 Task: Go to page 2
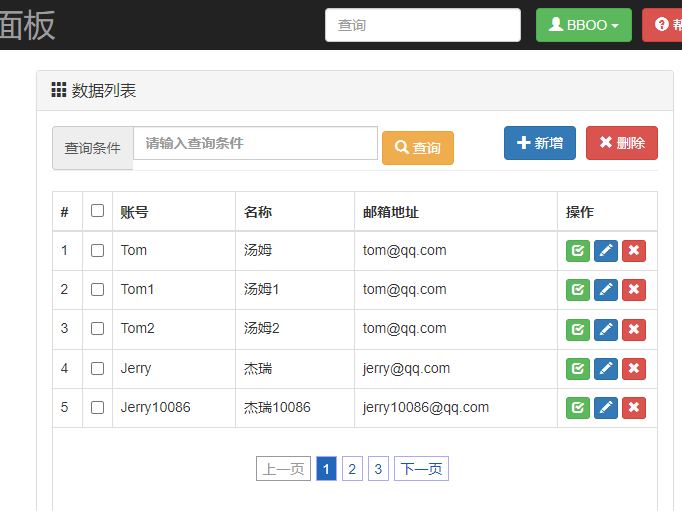[352, 469]
